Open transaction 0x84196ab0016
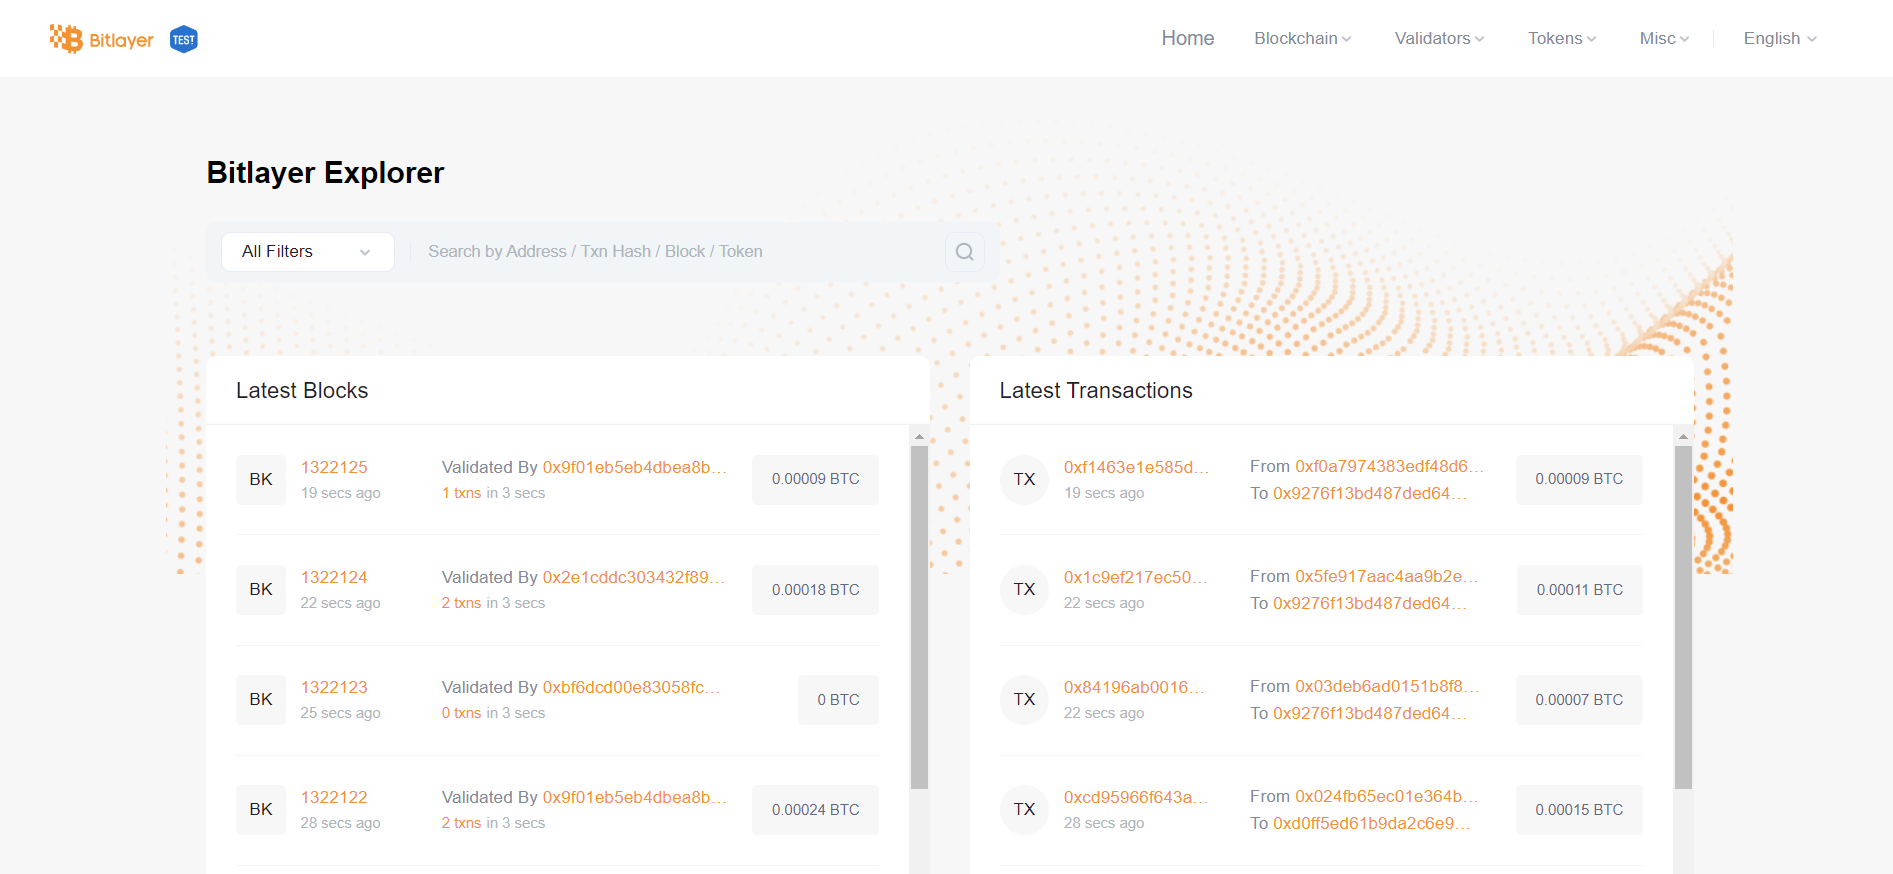Screen dimensions: 1893x874 (1134, 687)
